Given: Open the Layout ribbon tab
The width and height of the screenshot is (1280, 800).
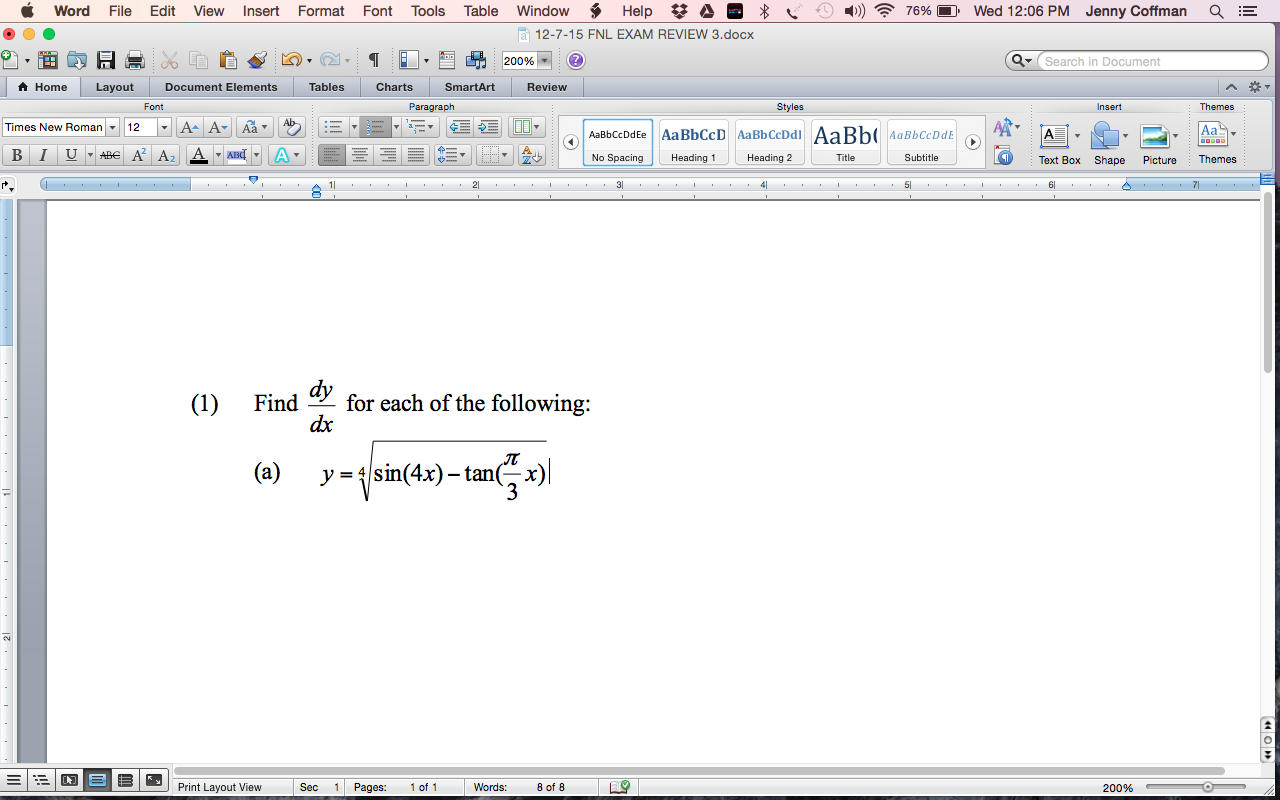Looking at the screenshot, I should tap(115, 87).
